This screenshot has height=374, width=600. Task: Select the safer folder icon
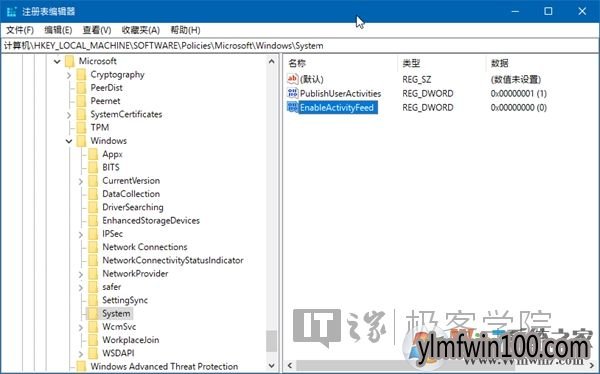point(93,287)
